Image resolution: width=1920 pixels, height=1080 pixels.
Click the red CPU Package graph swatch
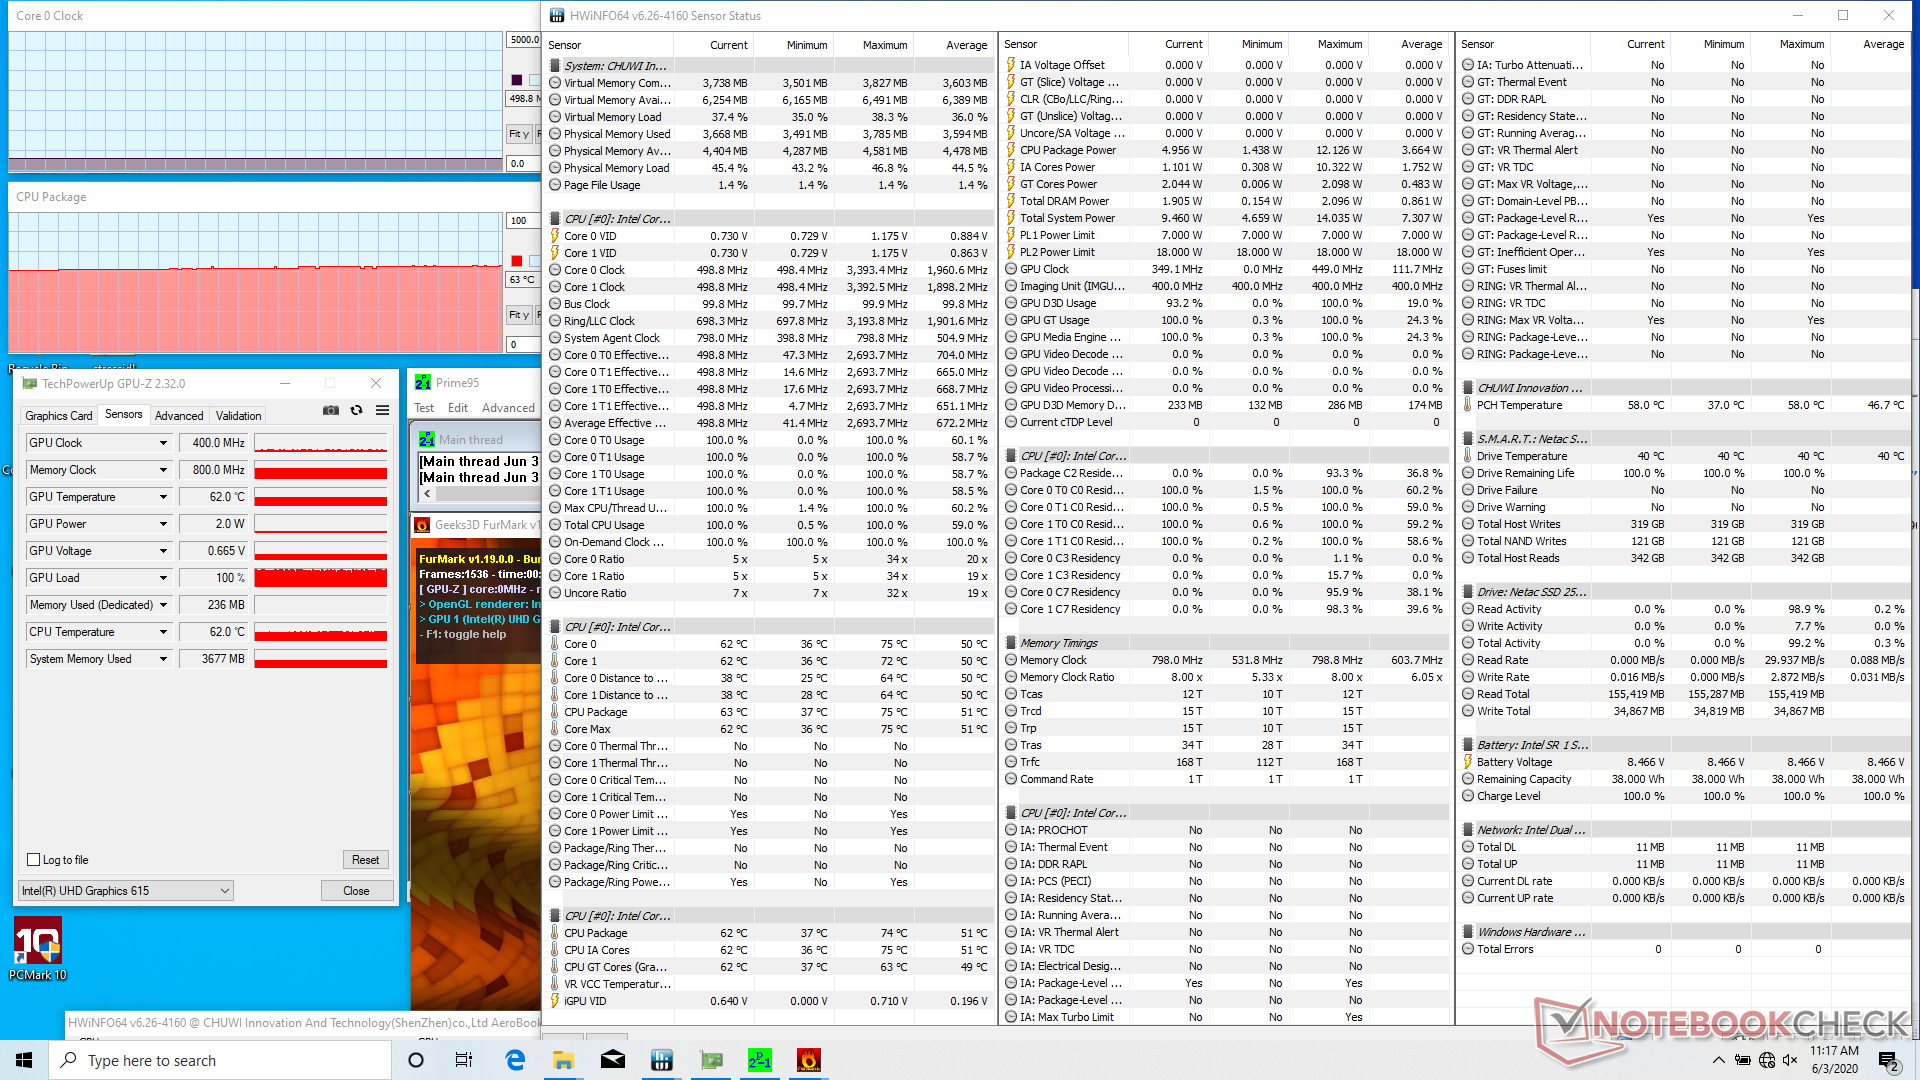(517, 261)
